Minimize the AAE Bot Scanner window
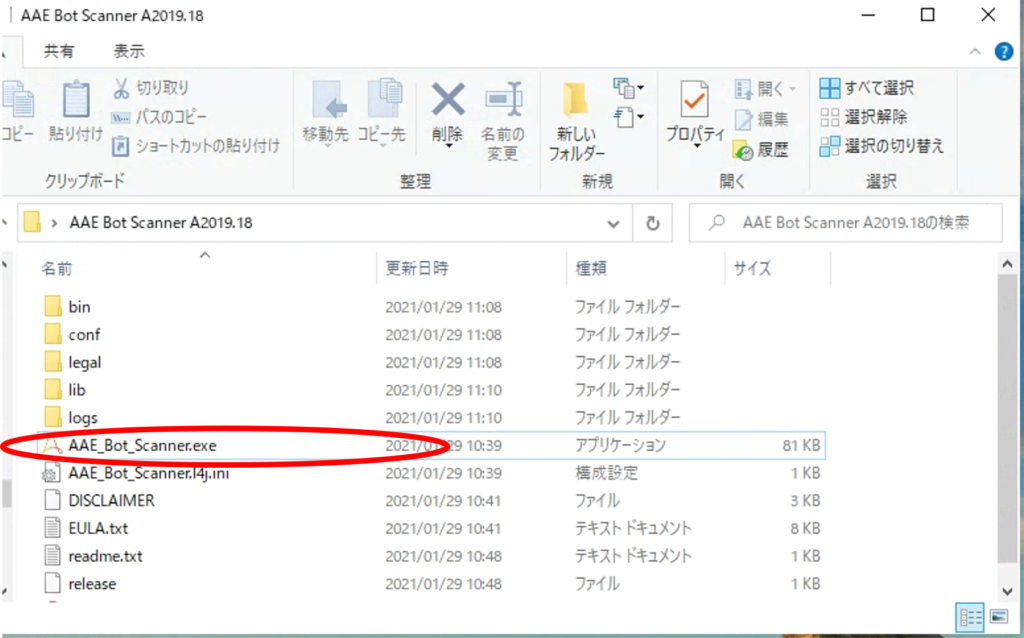Viewport: 1024px width, 638px height. coord(868,15)
